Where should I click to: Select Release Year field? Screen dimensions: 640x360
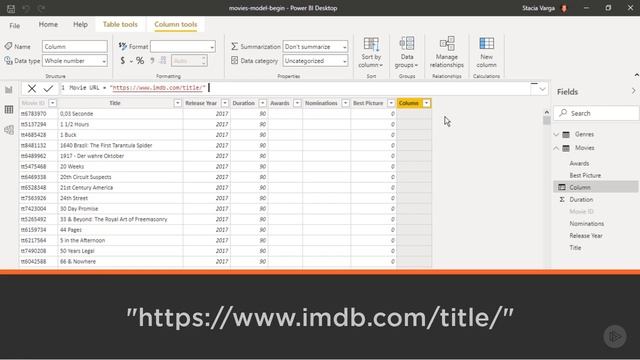586,236
